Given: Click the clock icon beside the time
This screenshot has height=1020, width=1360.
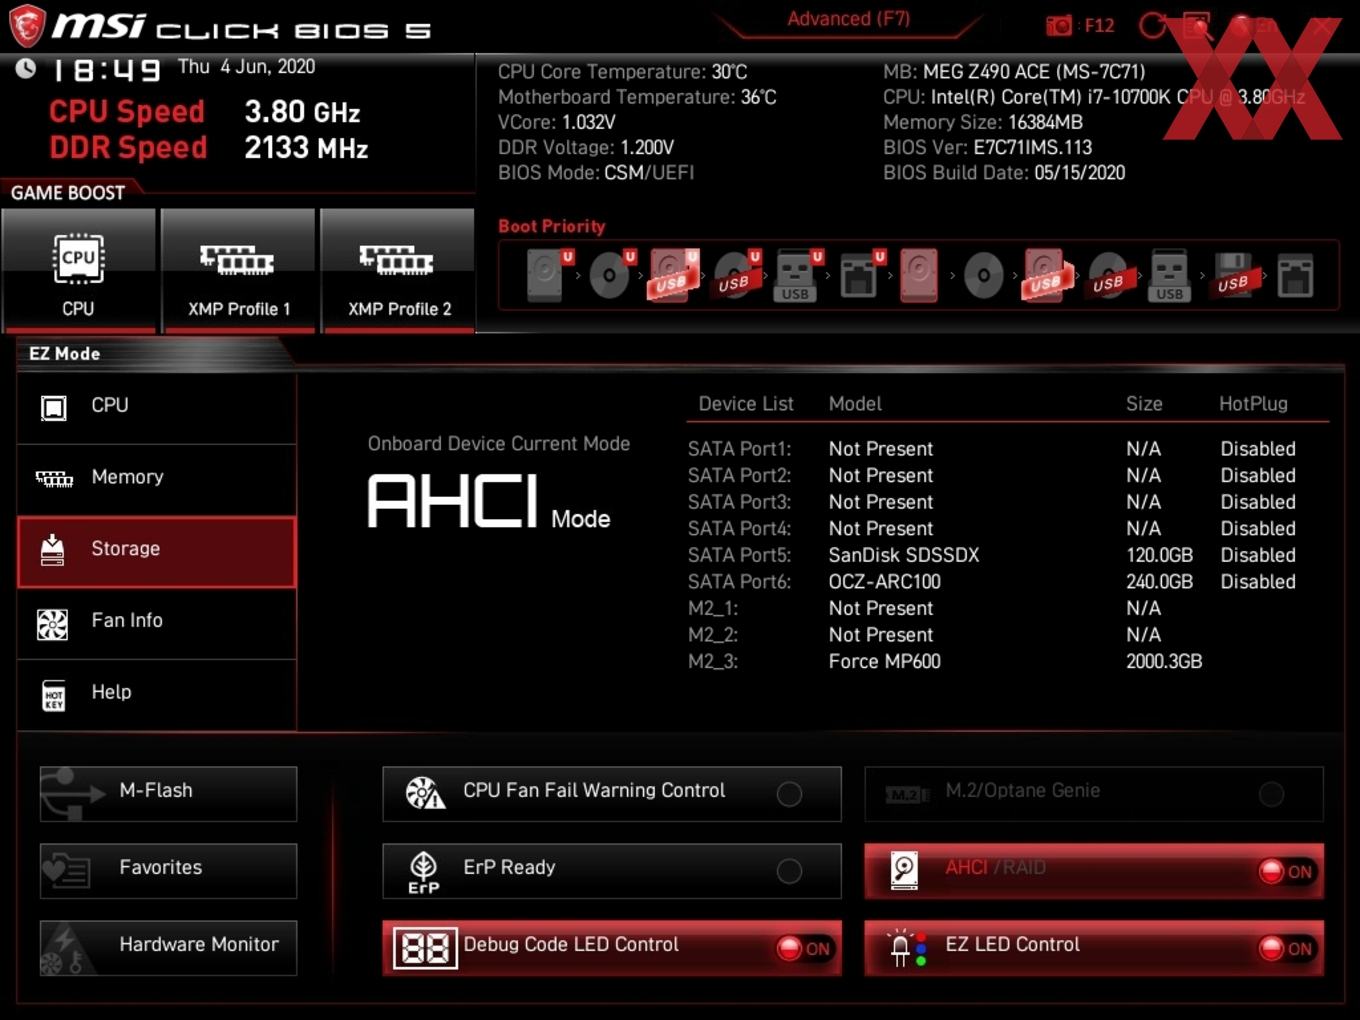Looking at the screenshot, I should click(26, 68).
